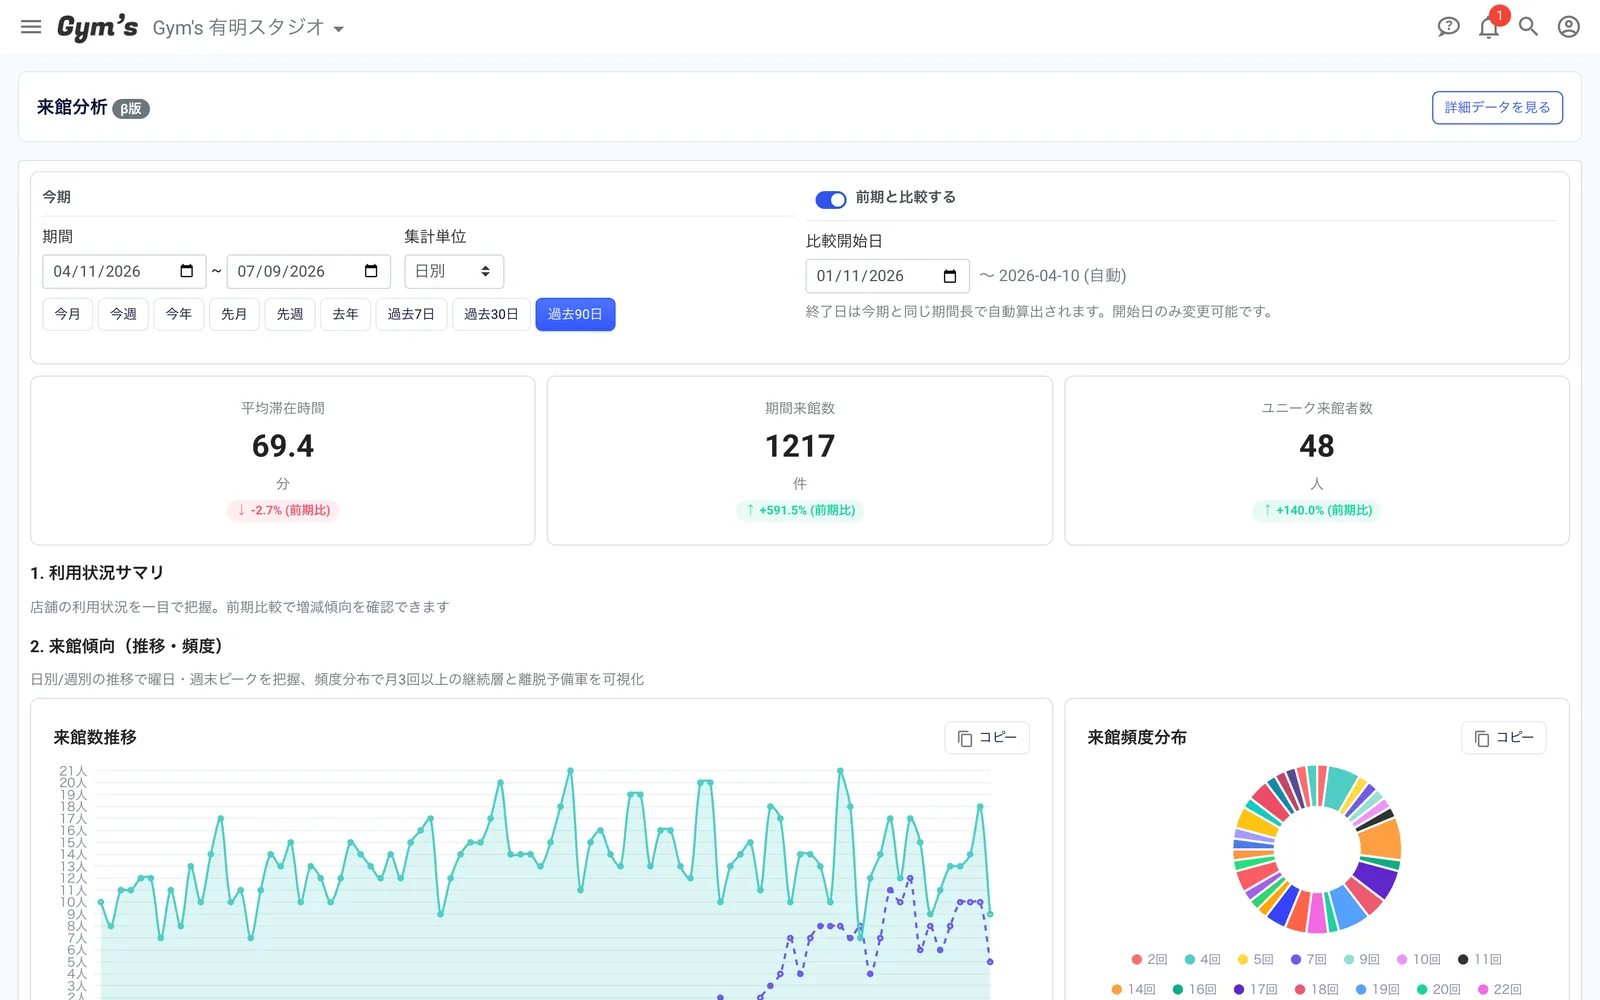Click the start date field 04/11/2026
Screen dimensions: 1600x1000
point(124,271)
